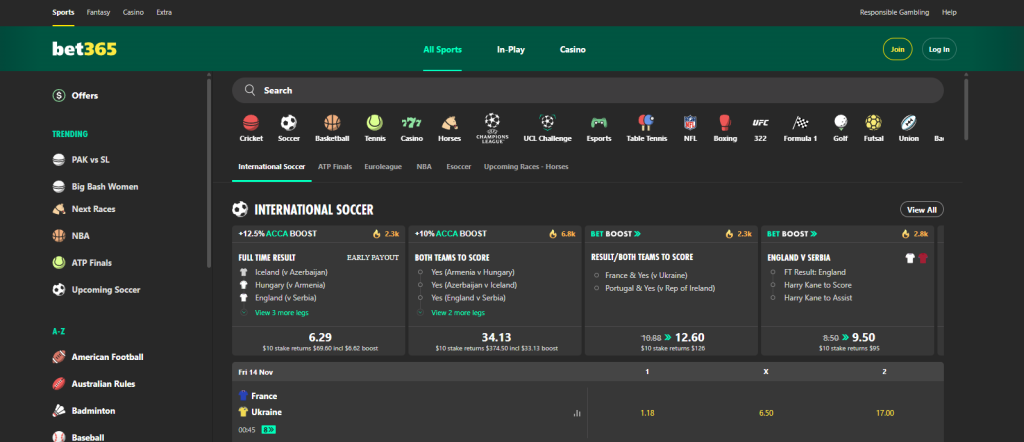Open the Casino header tab

[x=573, y=50]
